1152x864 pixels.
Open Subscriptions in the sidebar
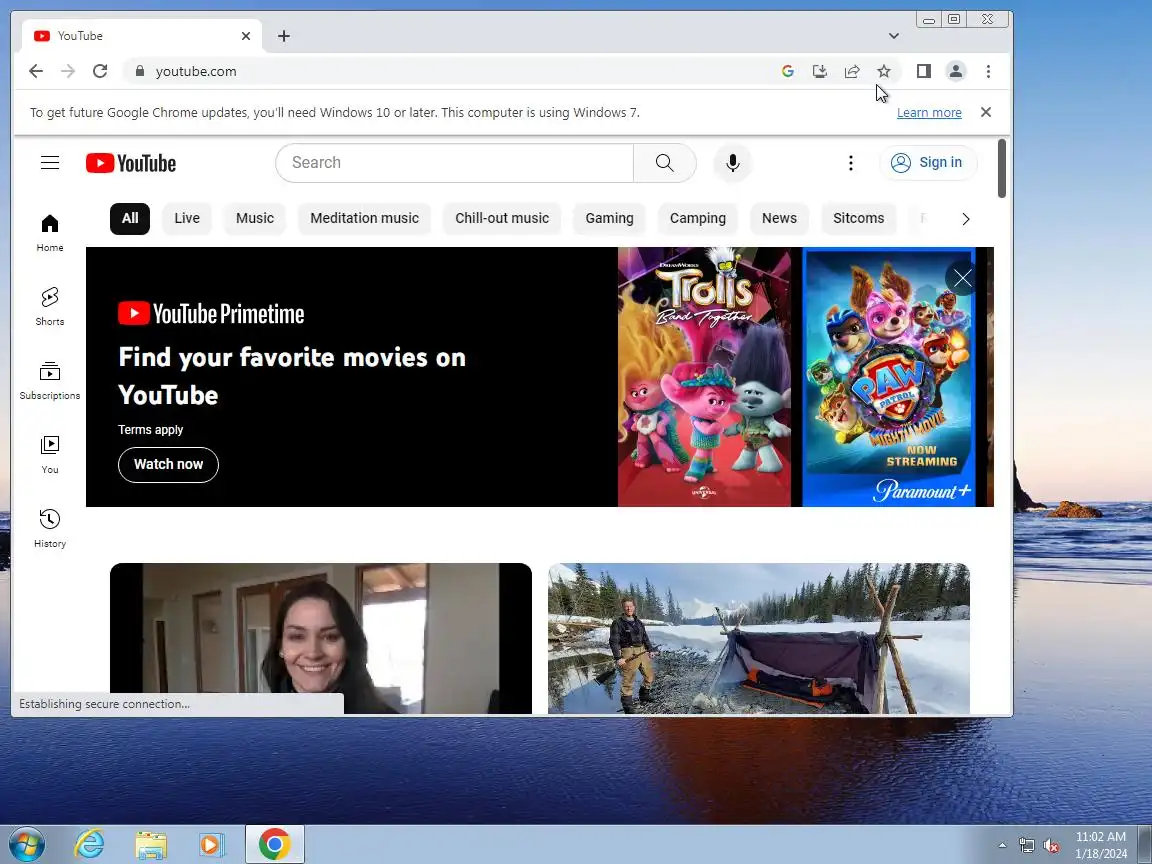(50, 381)
